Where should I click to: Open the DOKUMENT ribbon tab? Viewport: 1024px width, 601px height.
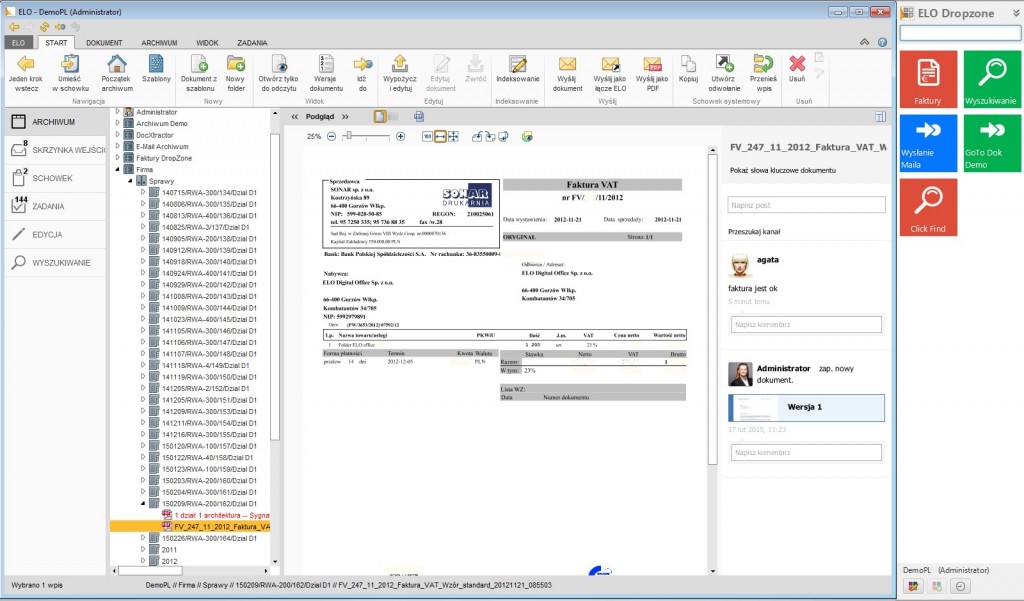click(x=104, y=42)
